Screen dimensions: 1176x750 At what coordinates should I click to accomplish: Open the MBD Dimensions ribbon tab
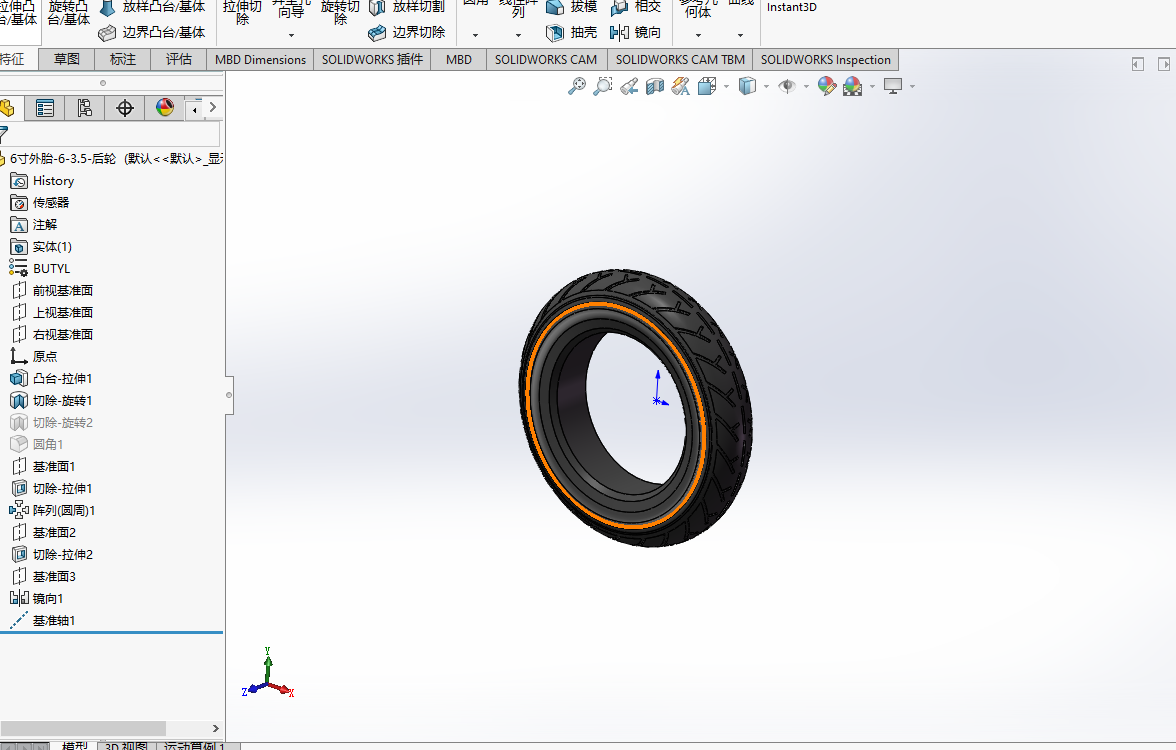coord(260,59)
